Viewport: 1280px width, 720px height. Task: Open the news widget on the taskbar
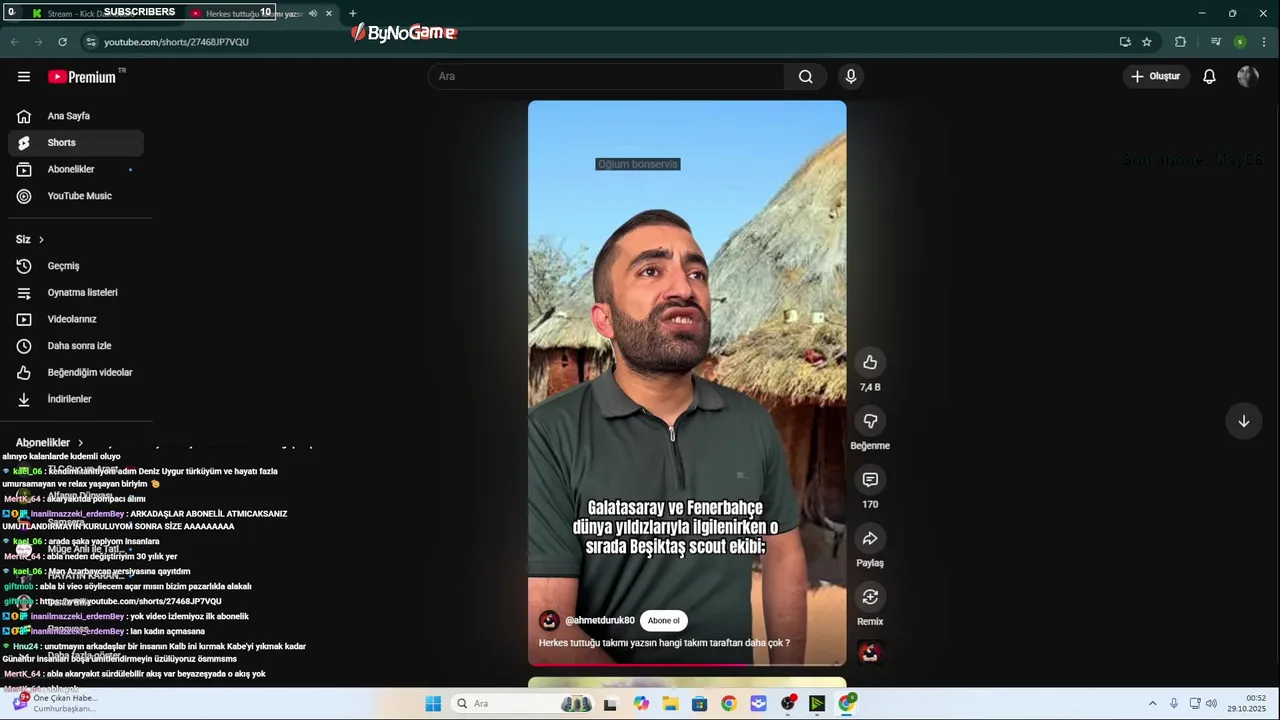(55, 704)
